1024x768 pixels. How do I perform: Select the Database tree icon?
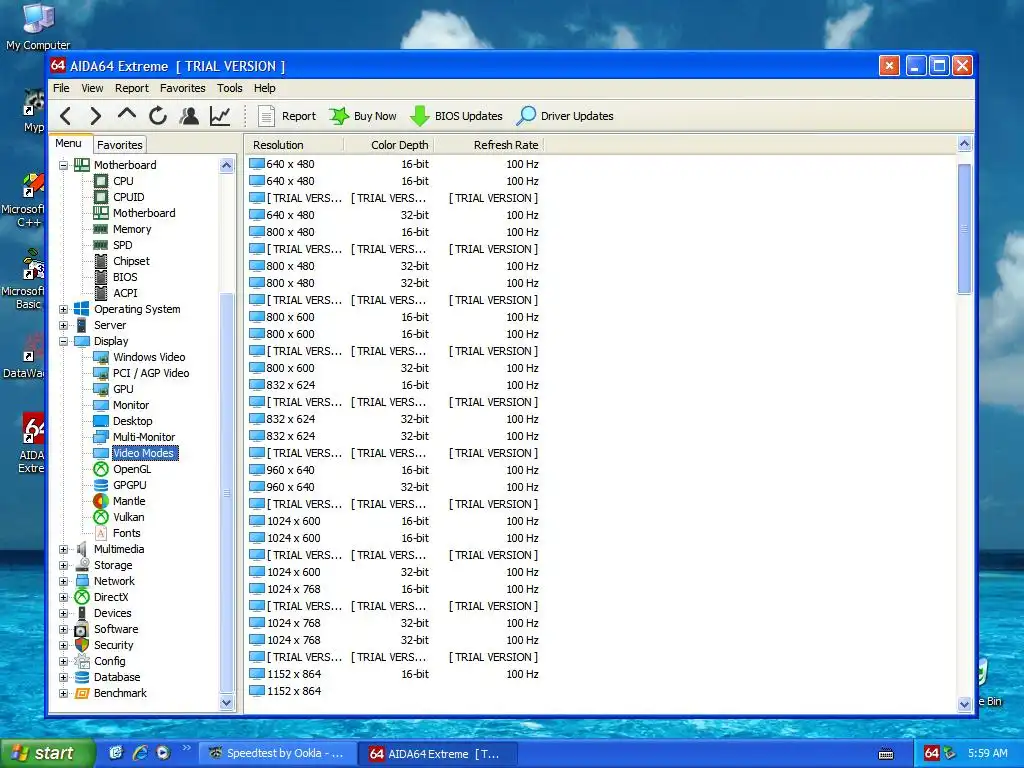coord(82,677)
